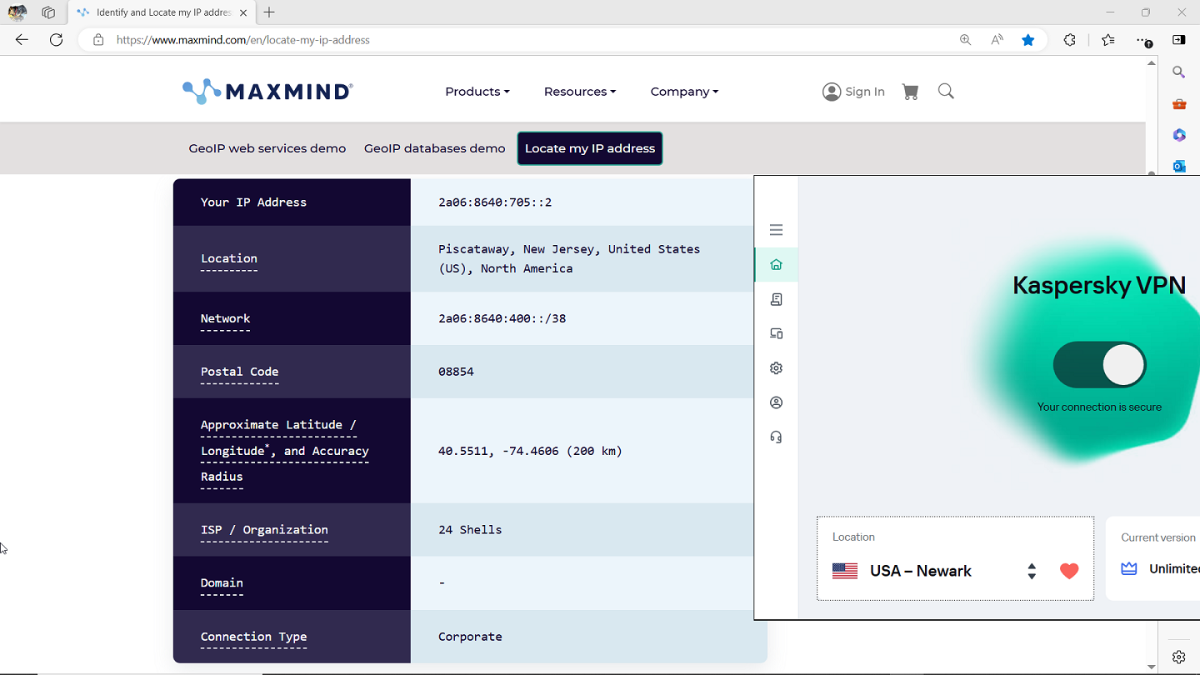
Task: Expand the Resources dropdown menu
Action: coord(579,92)
